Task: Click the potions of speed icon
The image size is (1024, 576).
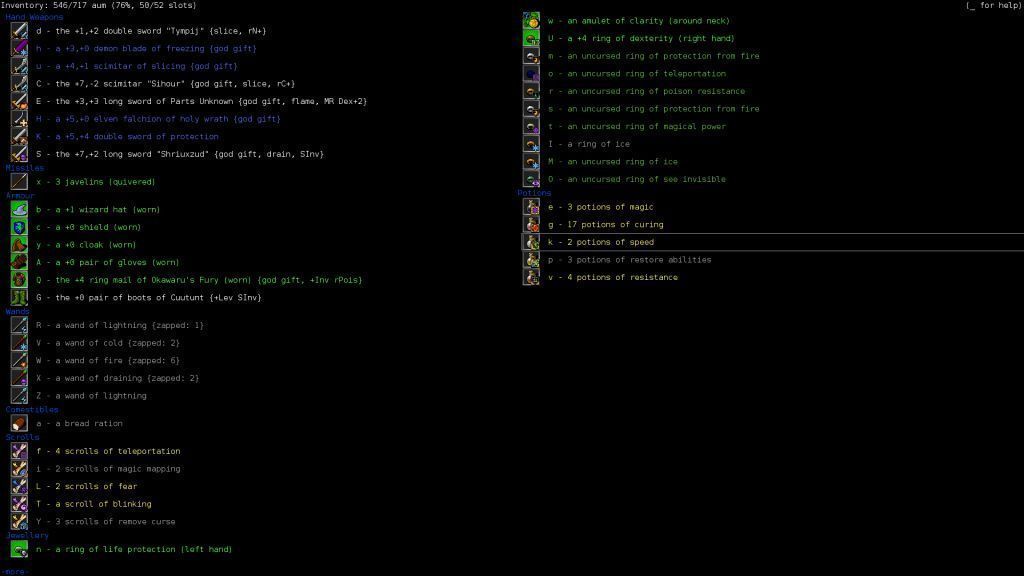Action: (531, 242)
